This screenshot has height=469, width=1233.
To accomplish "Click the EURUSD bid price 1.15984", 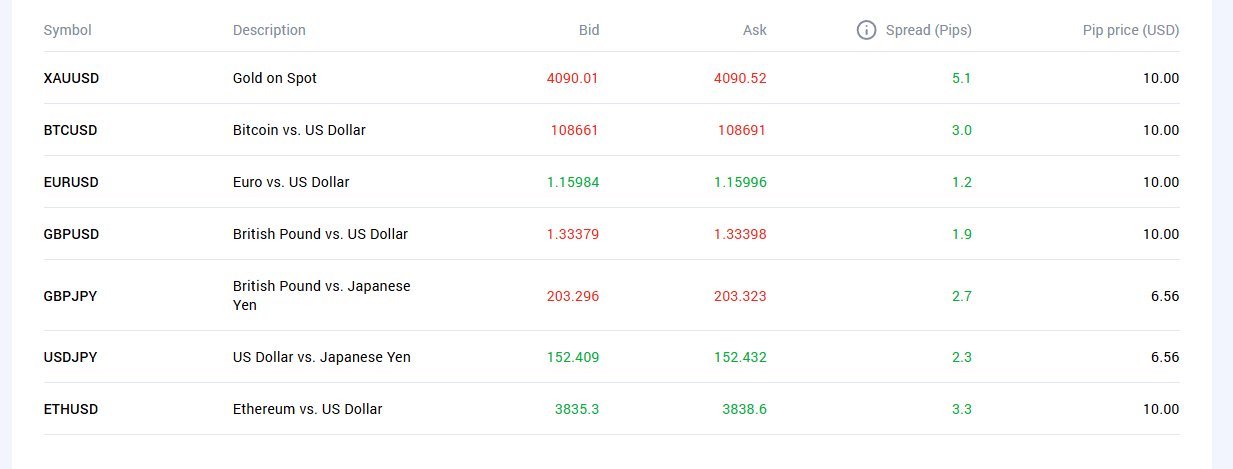I will click(x=573, y=182).
